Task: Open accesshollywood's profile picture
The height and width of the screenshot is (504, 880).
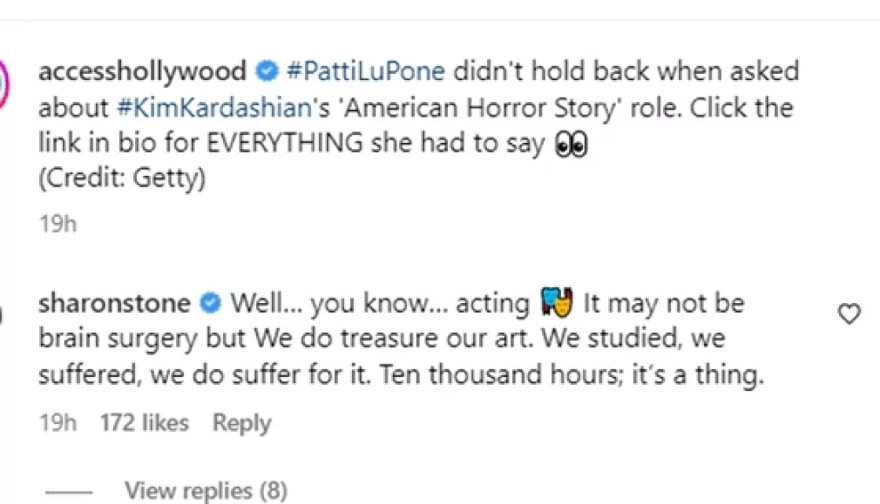Action: [x=4, y=80]
